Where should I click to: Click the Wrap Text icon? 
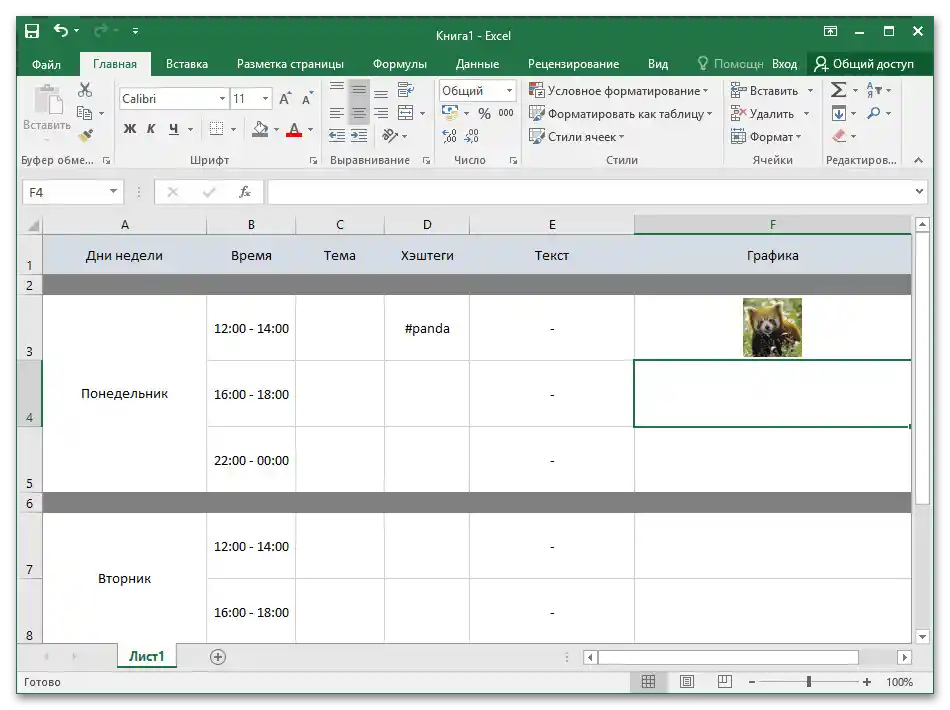(x=405, y=90)
